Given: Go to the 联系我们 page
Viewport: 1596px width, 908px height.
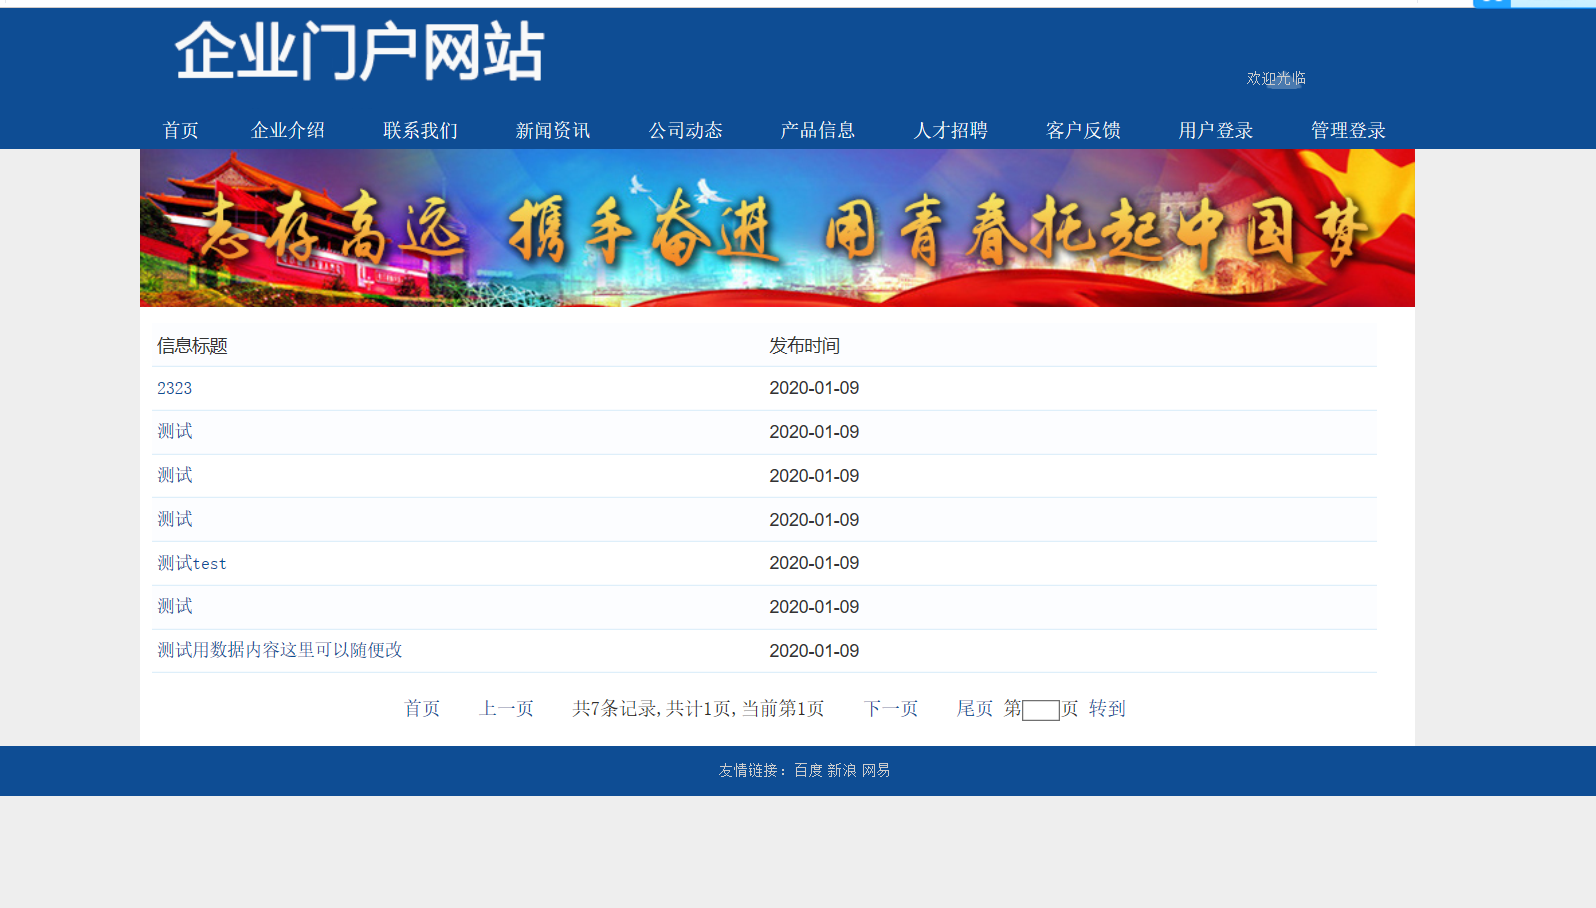Looking at the screenshot, I should 420,131.
